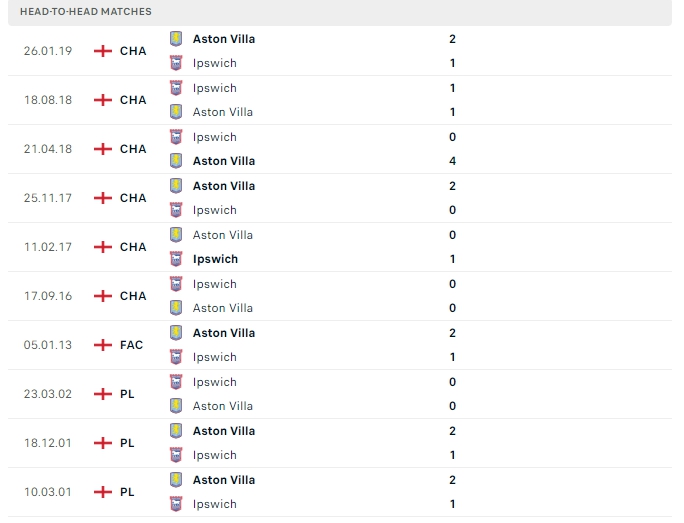Image resolution: width=684 pixels, height=523 pixels.
Task: Click Aston Villa crest in 18.12.01 match
Action: coord(177,431)
